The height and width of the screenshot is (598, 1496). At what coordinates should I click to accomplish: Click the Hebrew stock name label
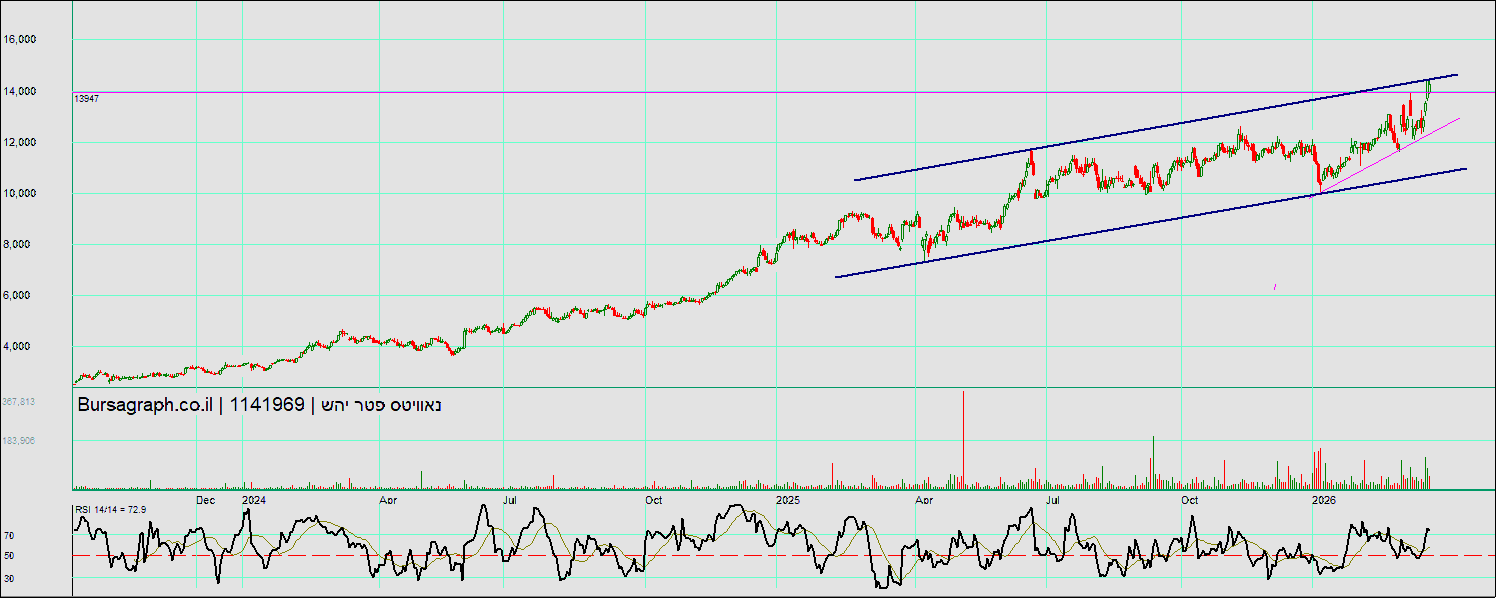(381, 405)
